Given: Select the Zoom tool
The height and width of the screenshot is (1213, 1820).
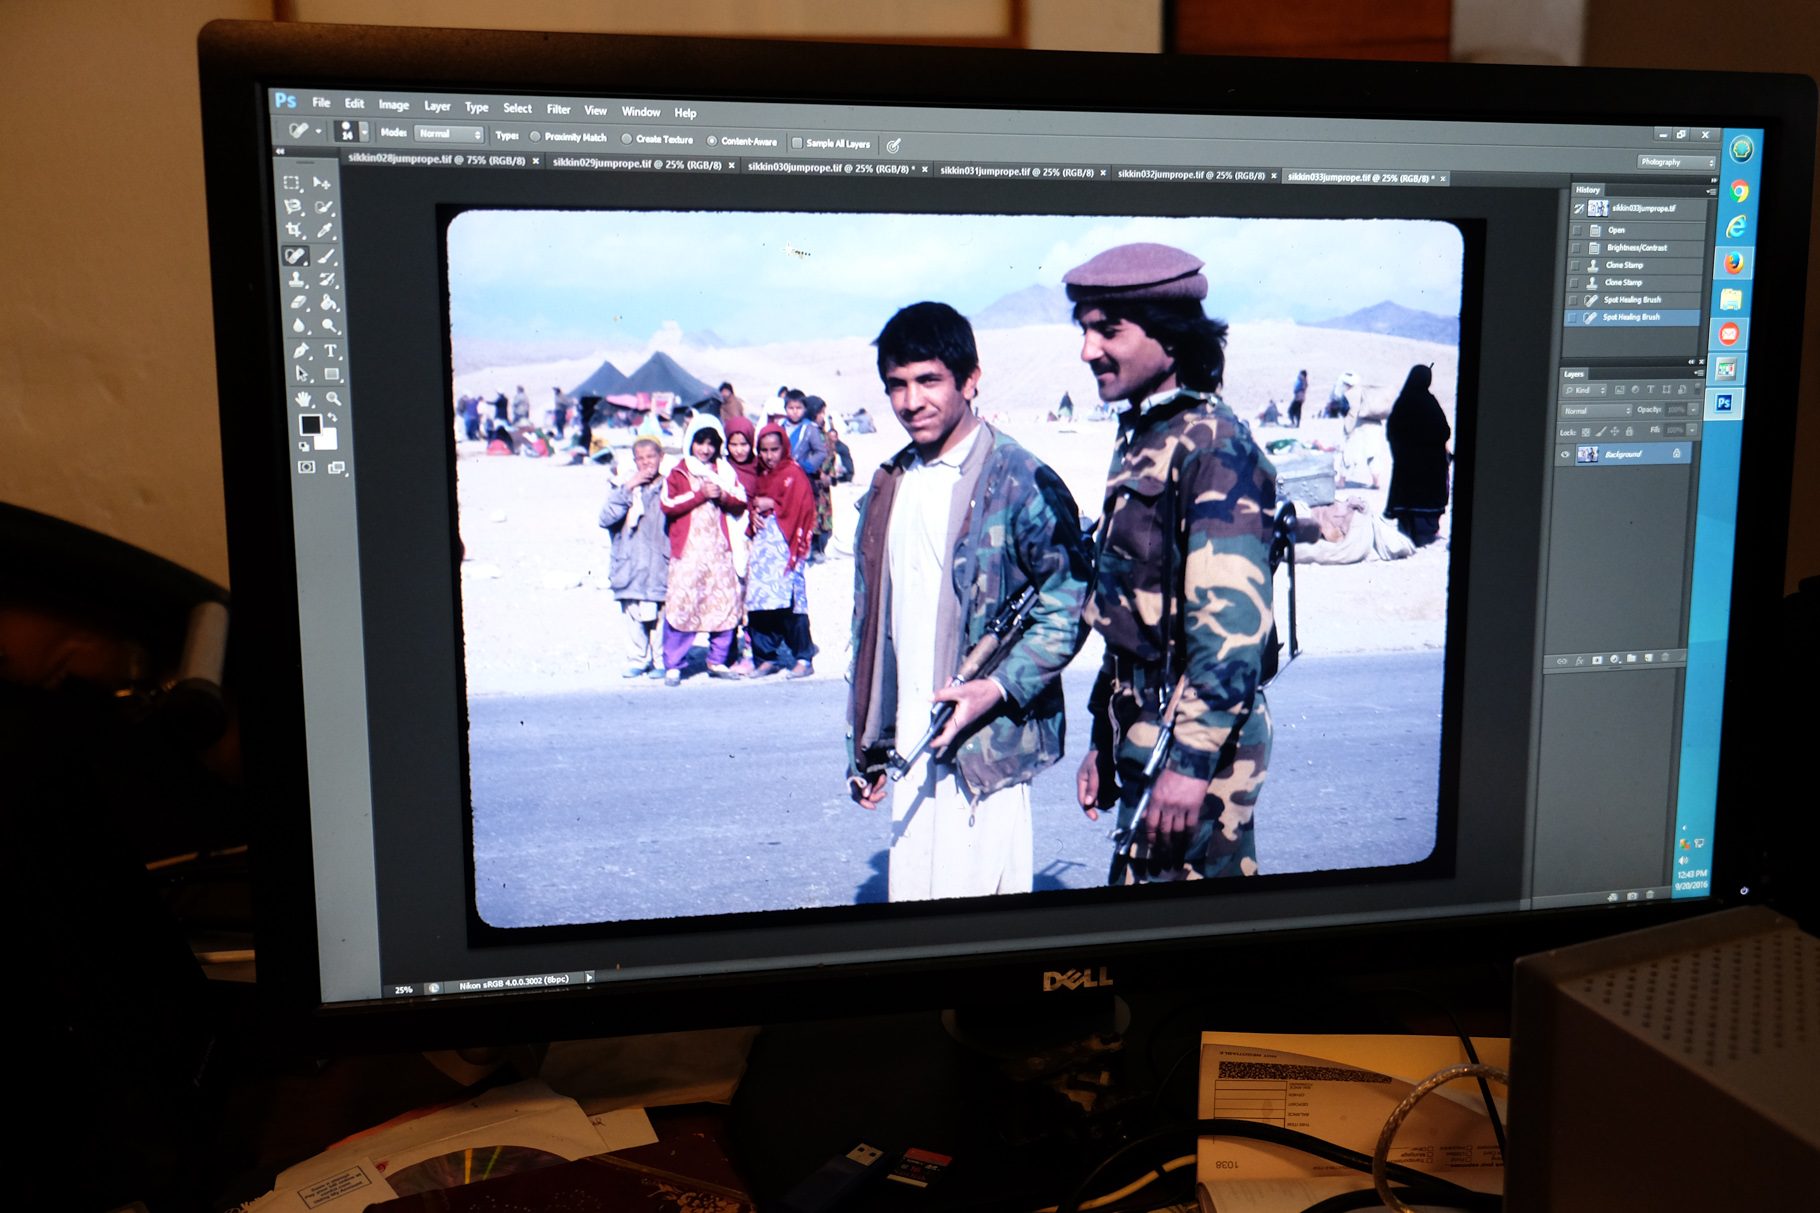Looking at the screenshot, I should point(334,399).
